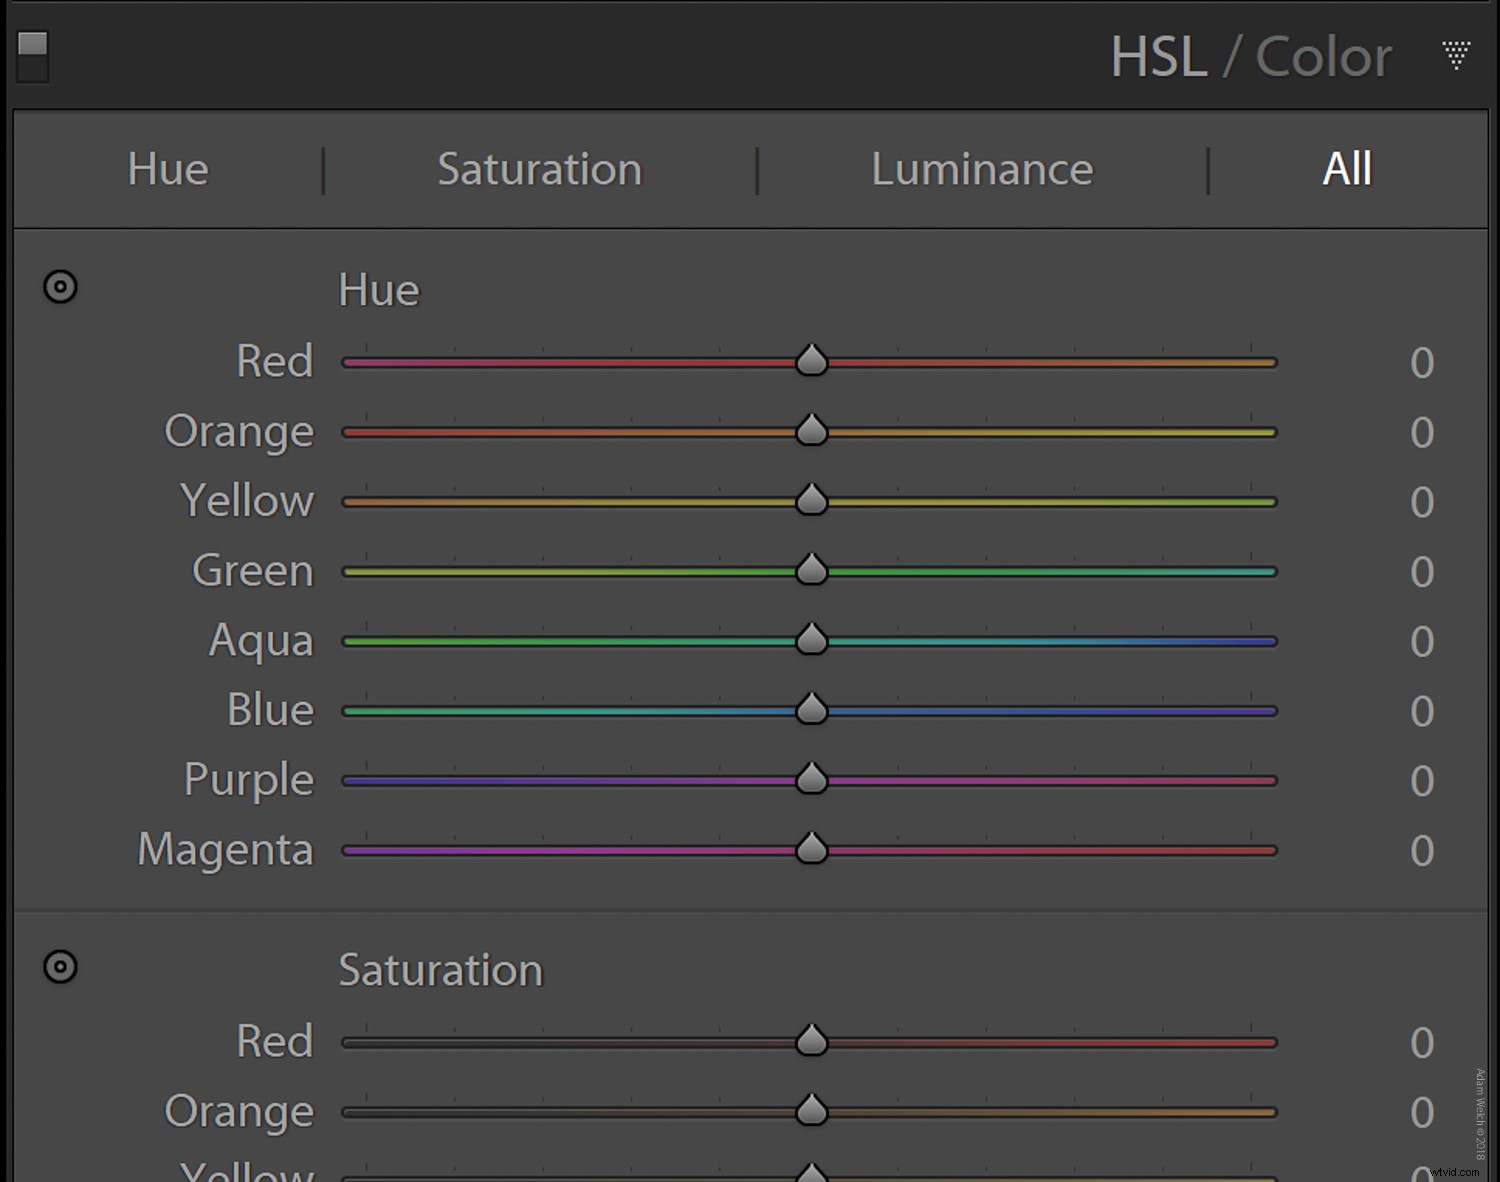Switch to the Saturation tab
This screenshot has width=1500, height=1182.
coord(539,169)
